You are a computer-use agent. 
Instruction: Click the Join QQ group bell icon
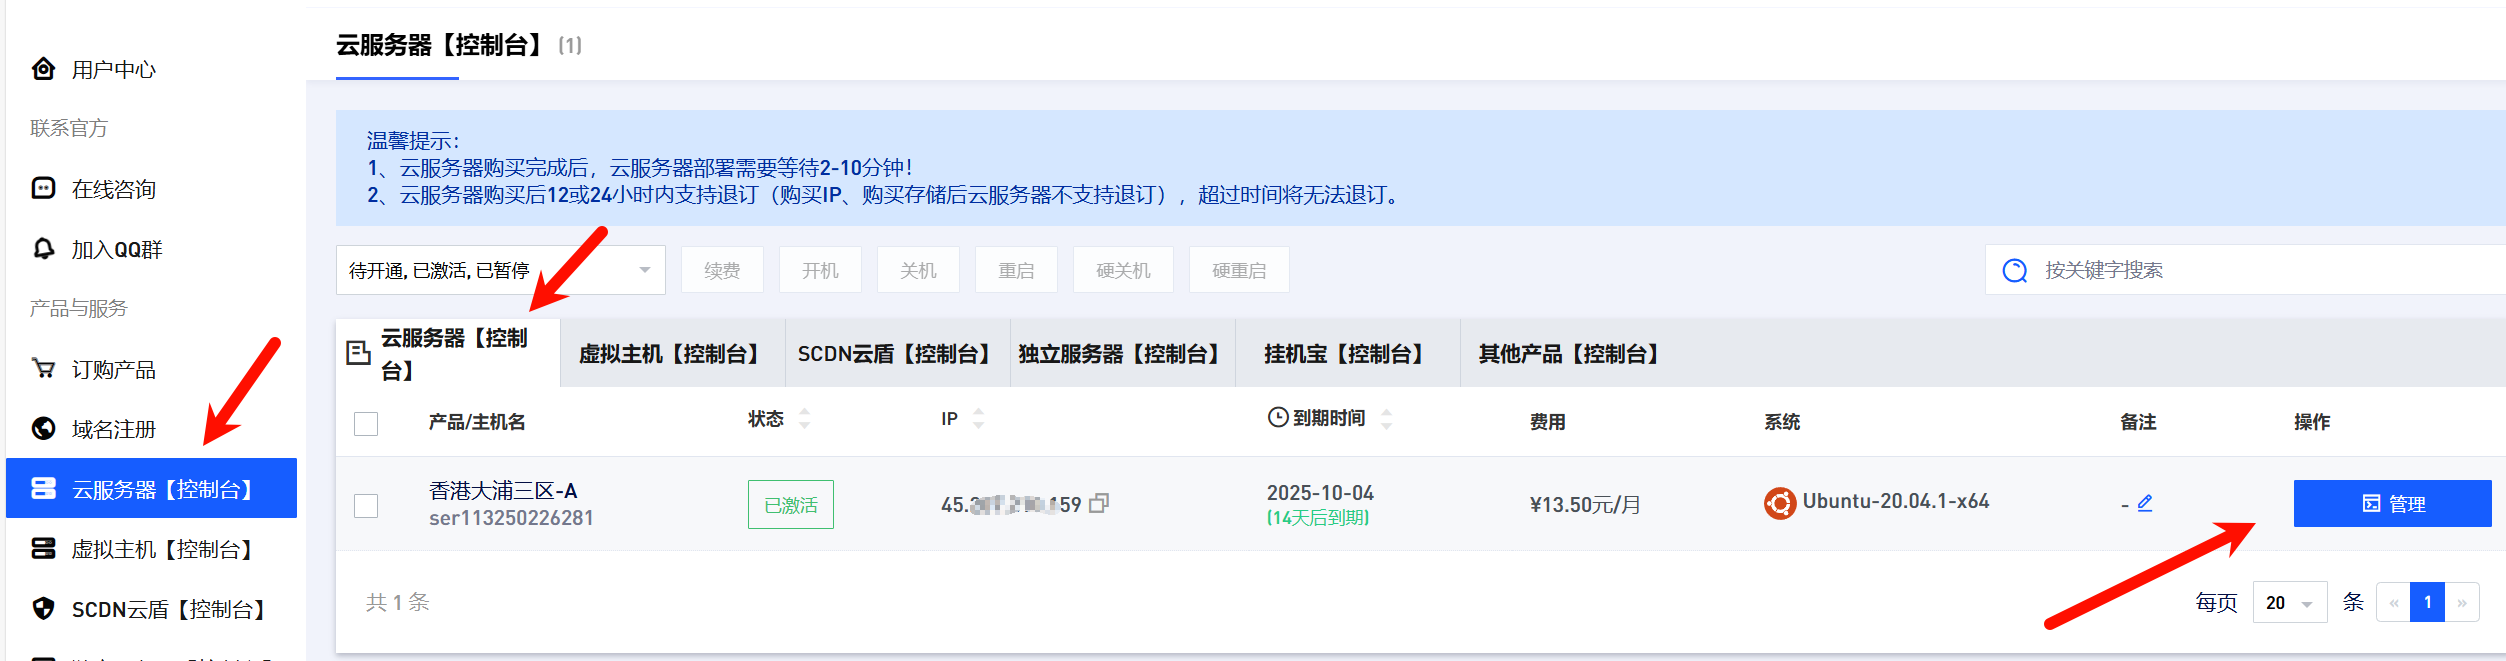point(44,249)
